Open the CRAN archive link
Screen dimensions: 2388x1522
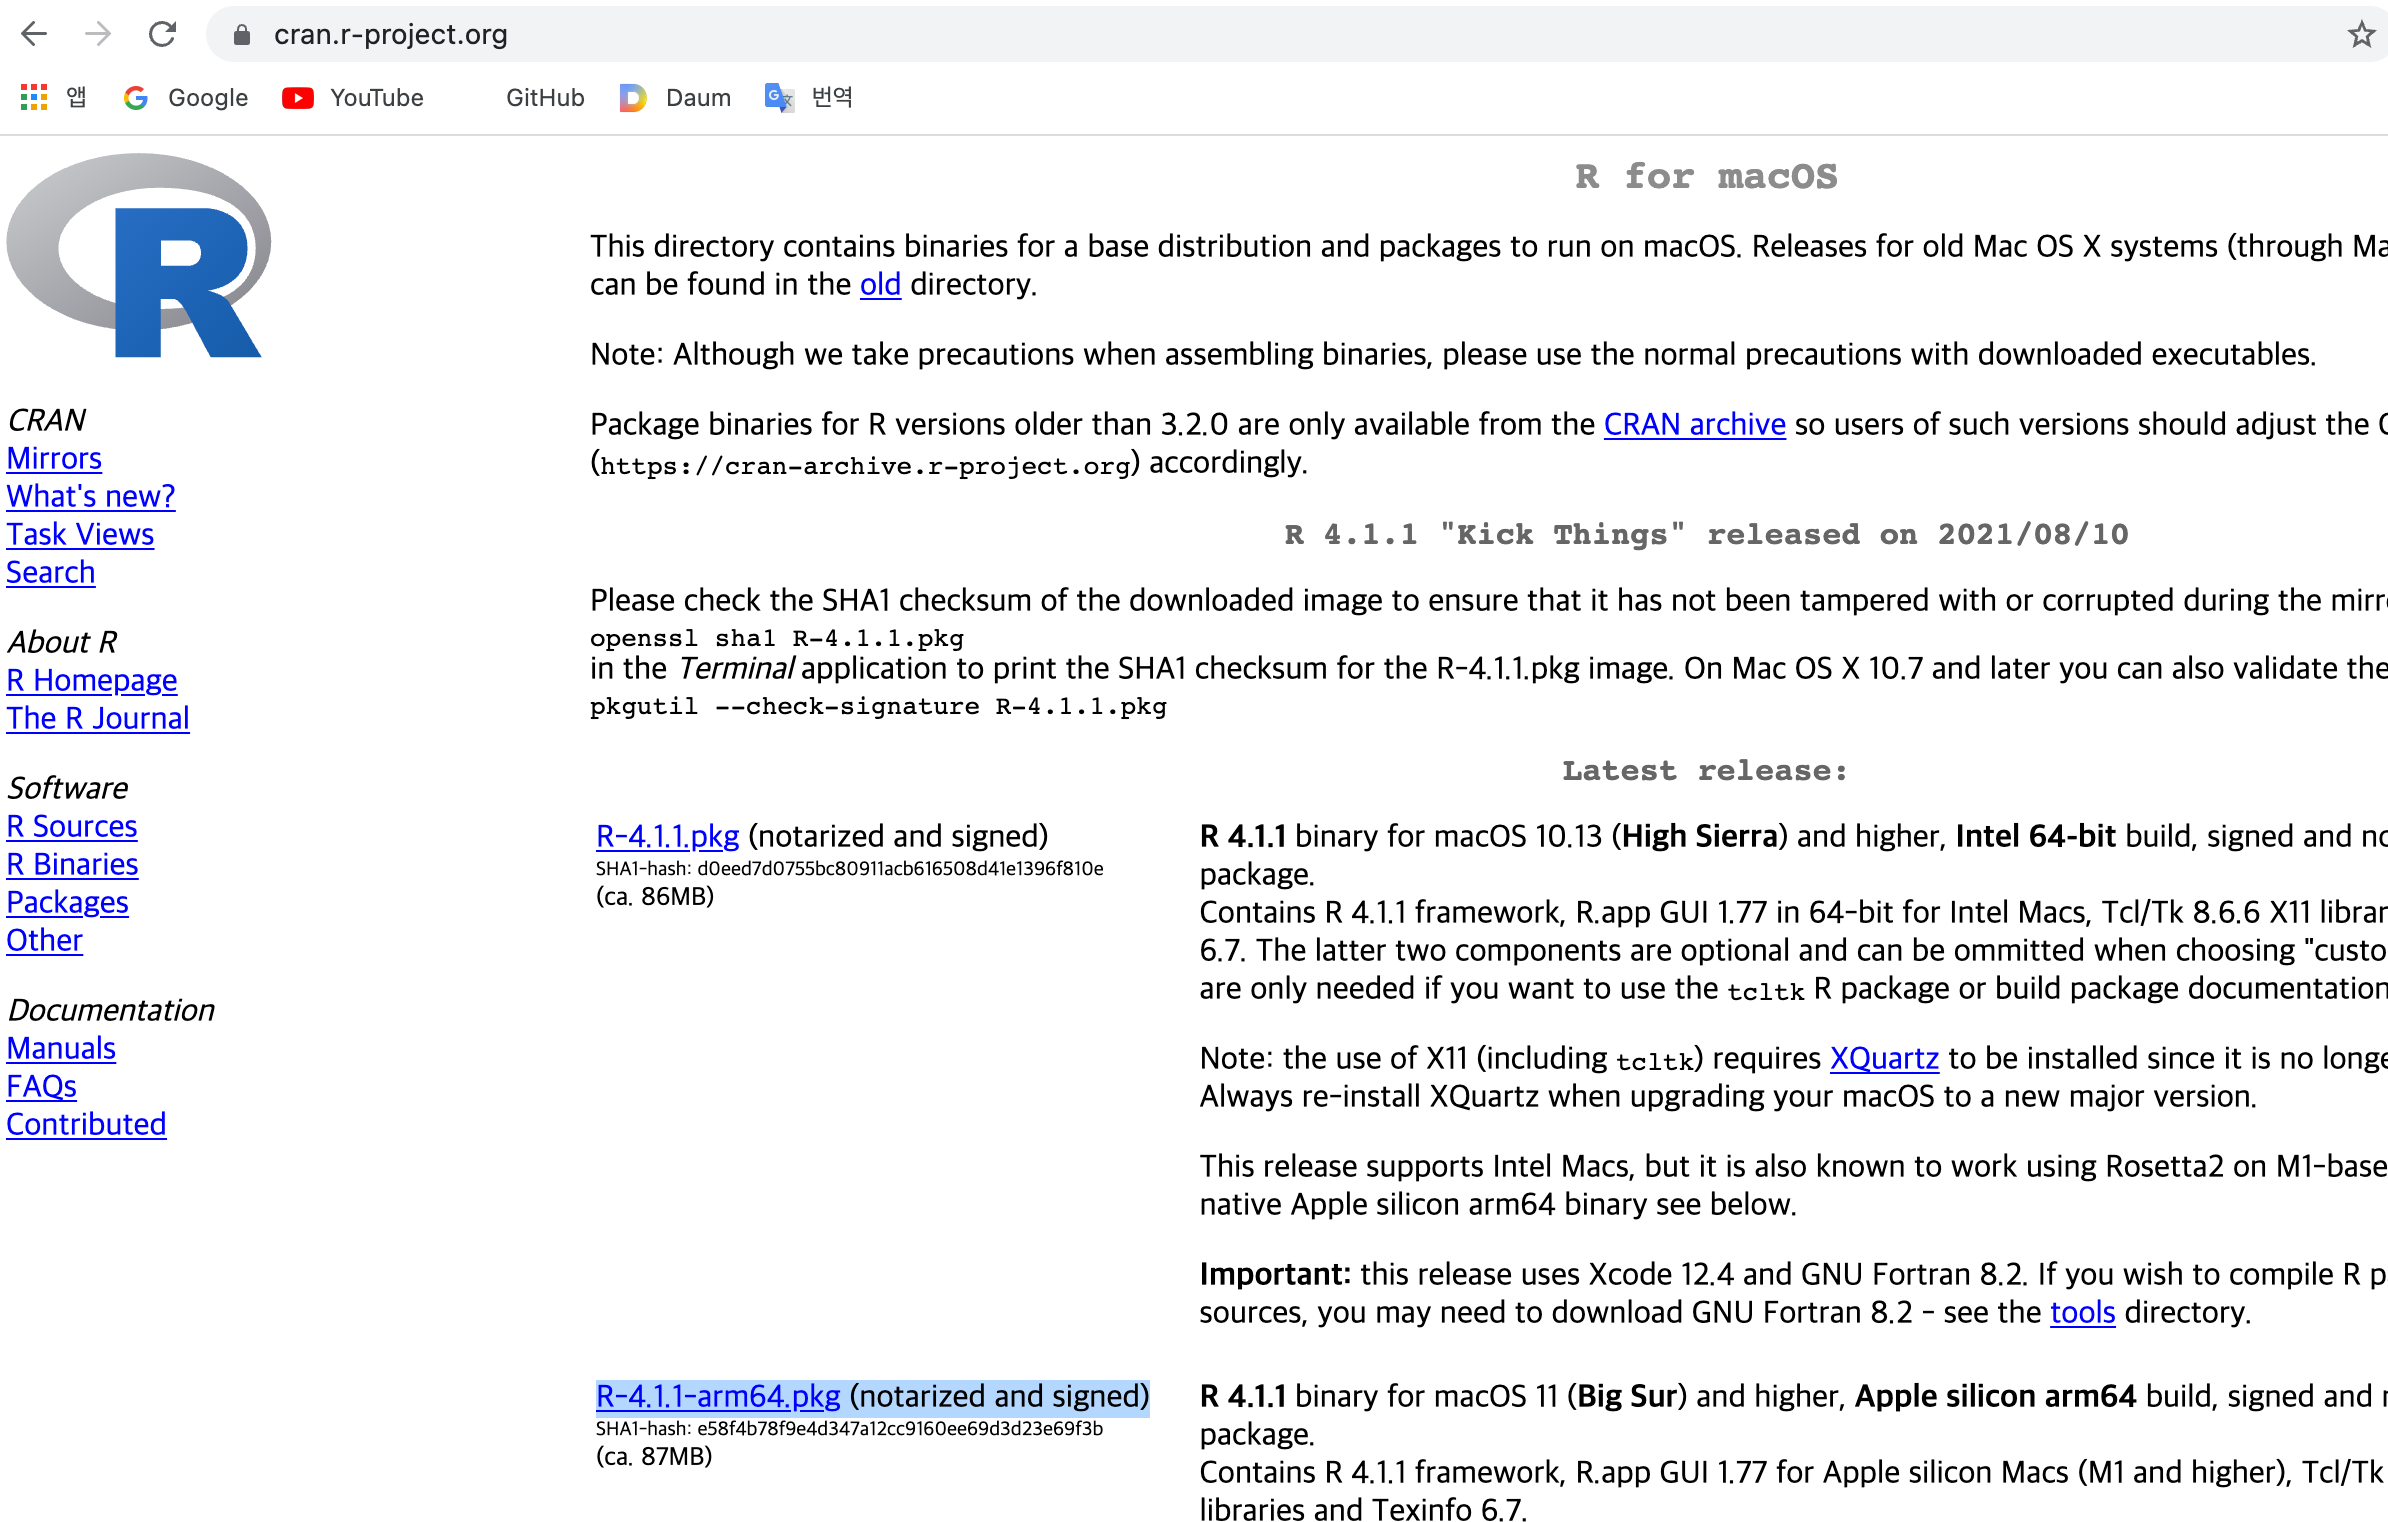click(1694, 424)
